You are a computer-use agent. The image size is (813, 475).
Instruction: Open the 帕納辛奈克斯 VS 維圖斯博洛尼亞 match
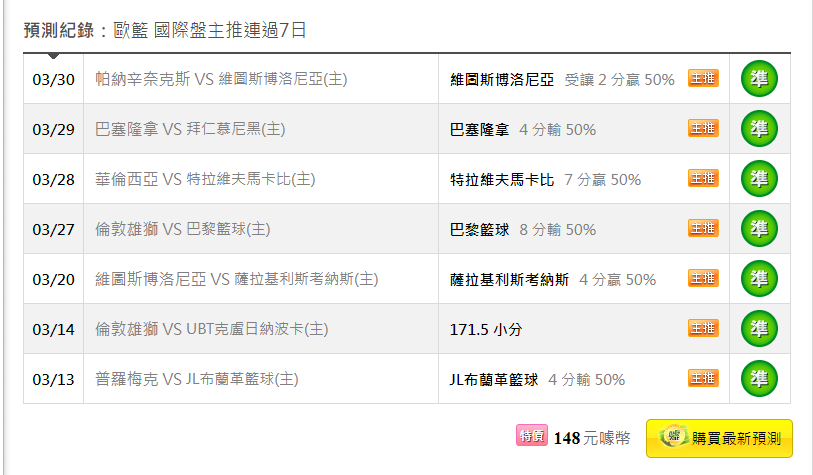[221, 79]
